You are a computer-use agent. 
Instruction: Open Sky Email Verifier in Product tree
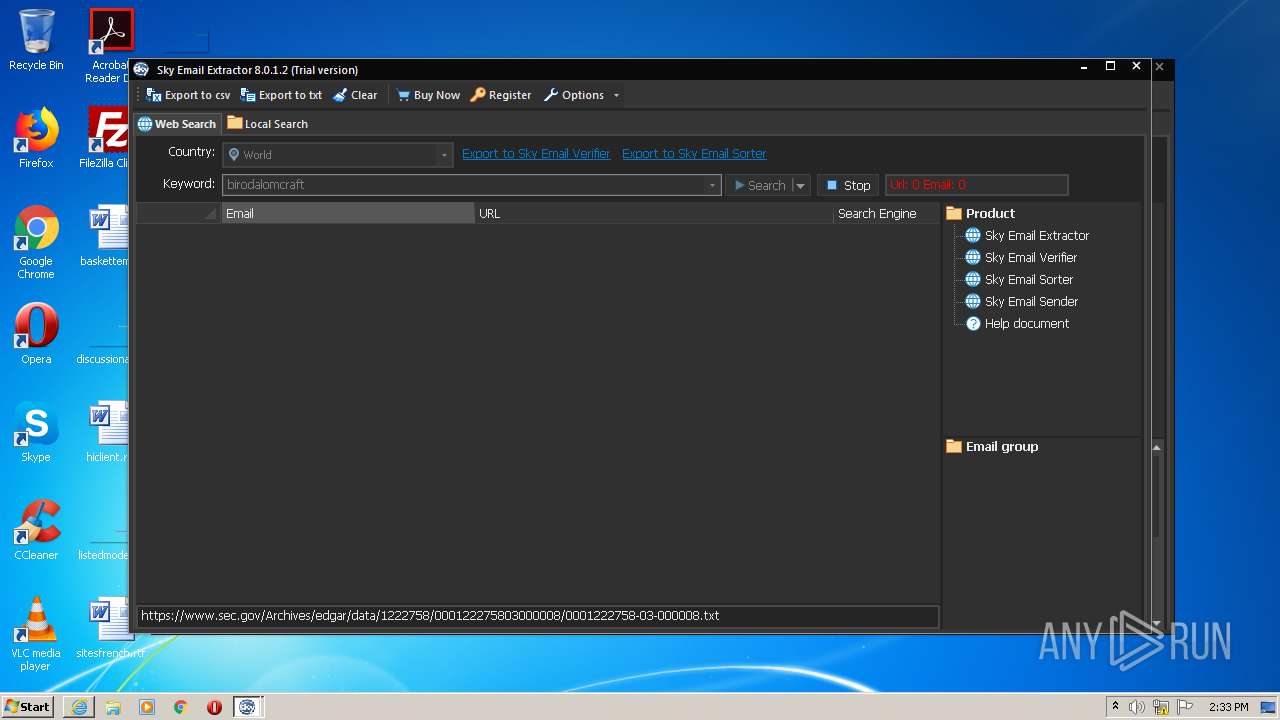[x=1020, y=257]
